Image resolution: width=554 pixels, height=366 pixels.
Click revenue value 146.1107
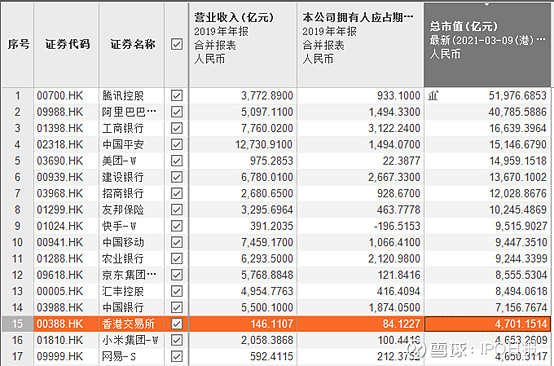pyautogui.click(x=272, y=324)
